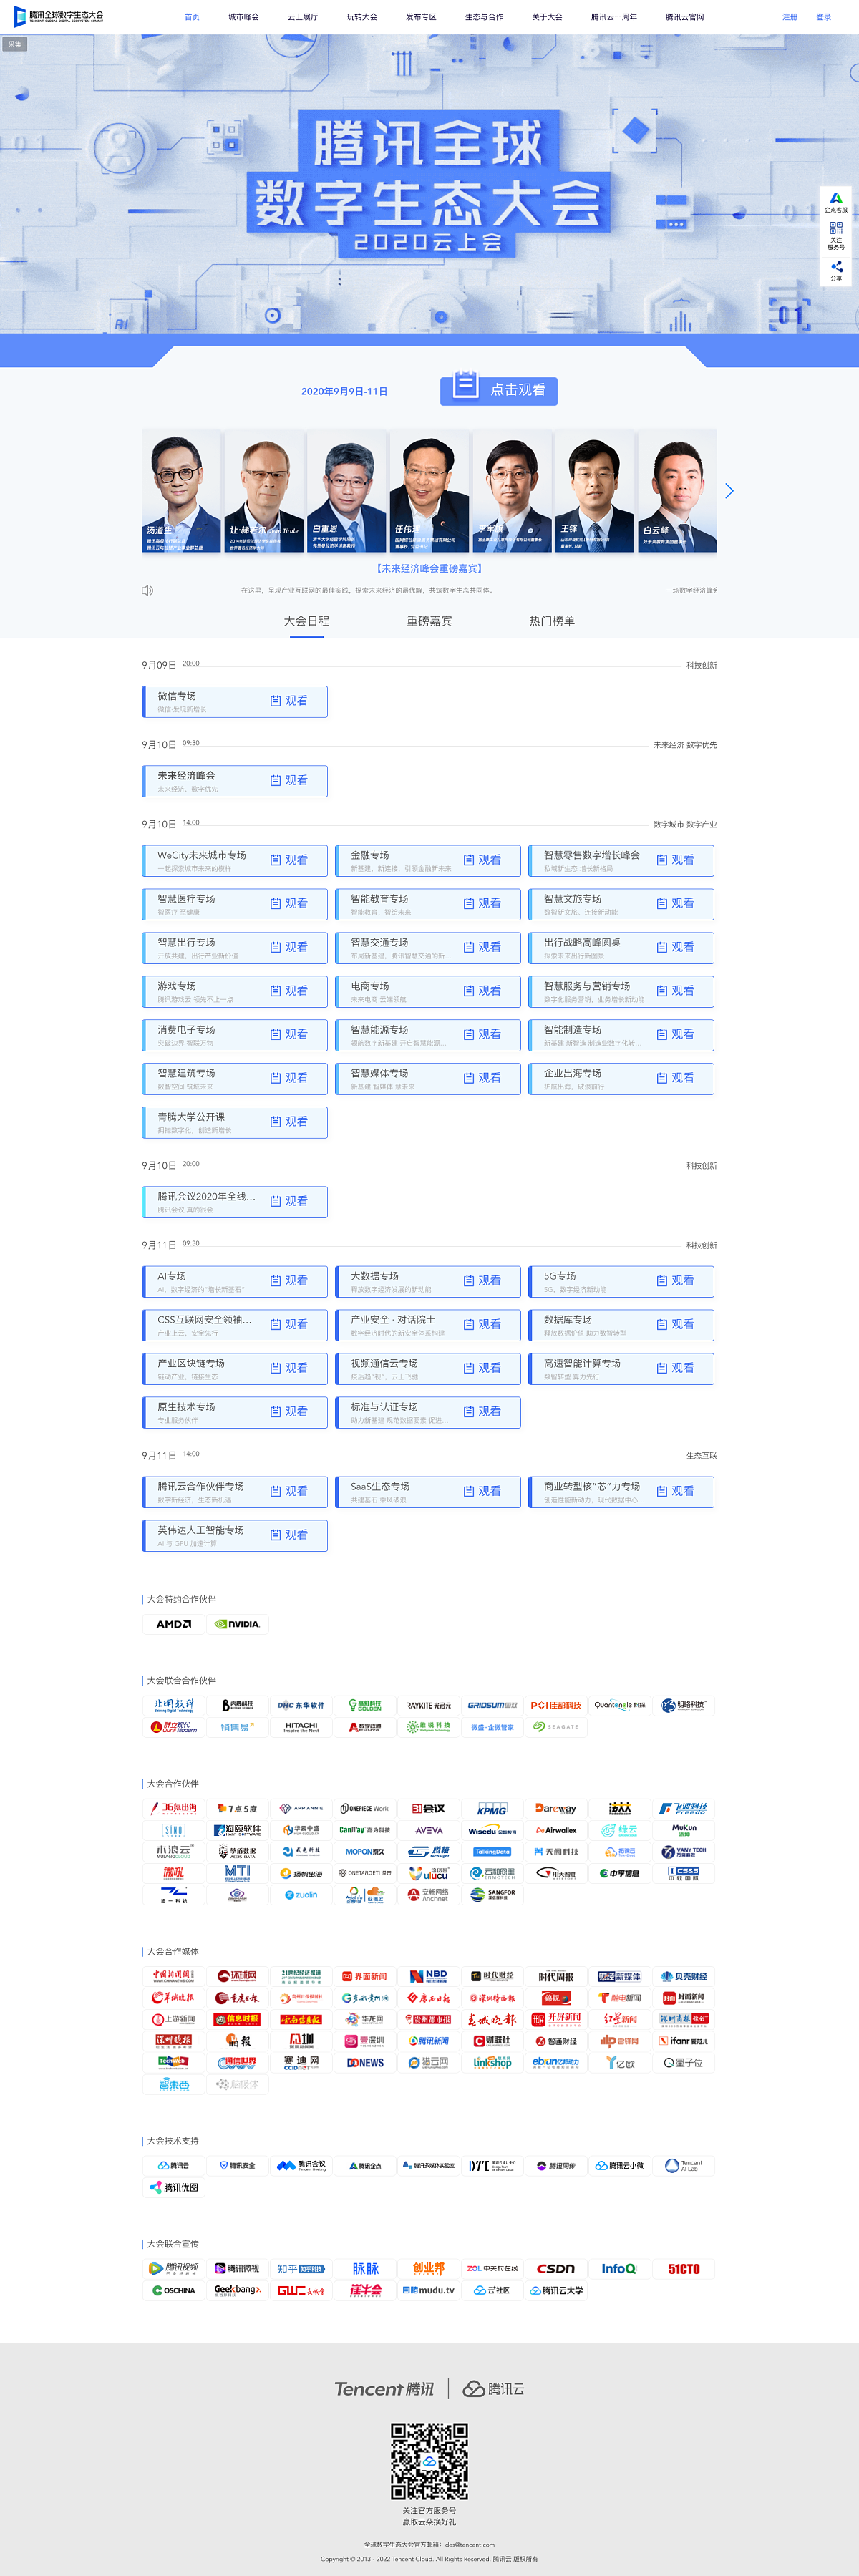
Task: Open the 腾讯云 footer logo
Action: (494, 2389)
